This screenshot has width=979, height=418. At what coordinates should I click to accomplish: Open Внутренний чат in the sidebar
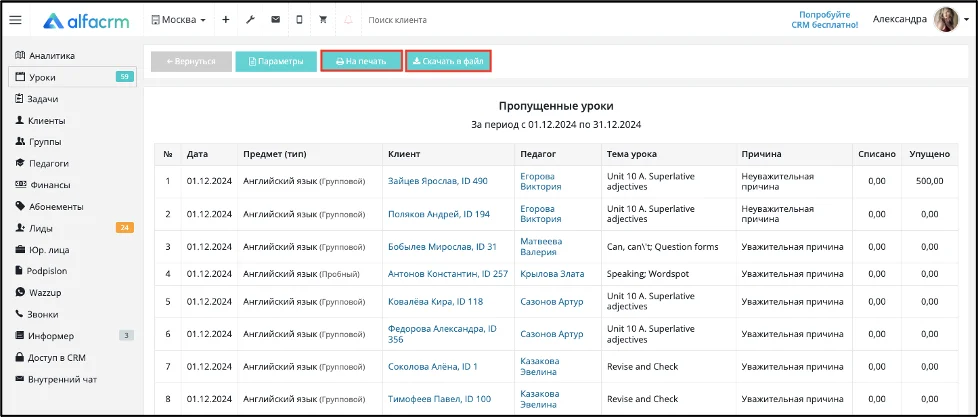tap(56, 379)
